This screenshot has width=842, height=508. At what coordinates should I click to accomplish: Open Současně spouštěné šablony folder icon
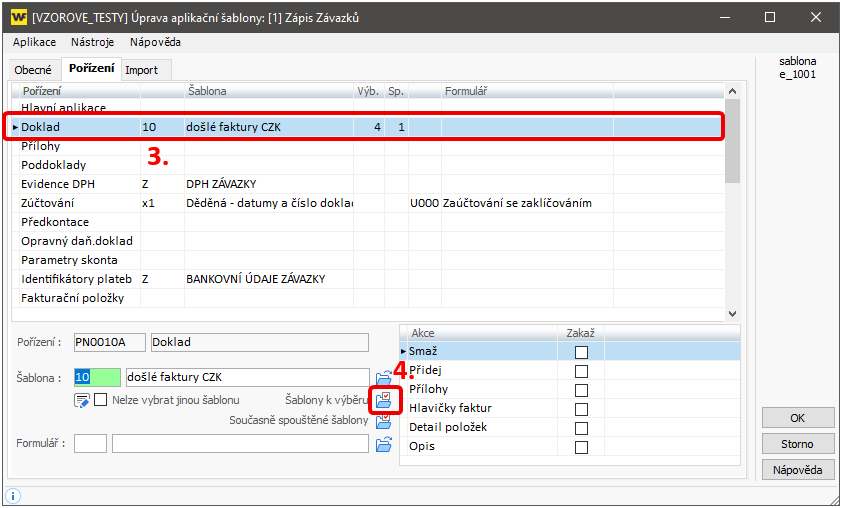point(383,421)
